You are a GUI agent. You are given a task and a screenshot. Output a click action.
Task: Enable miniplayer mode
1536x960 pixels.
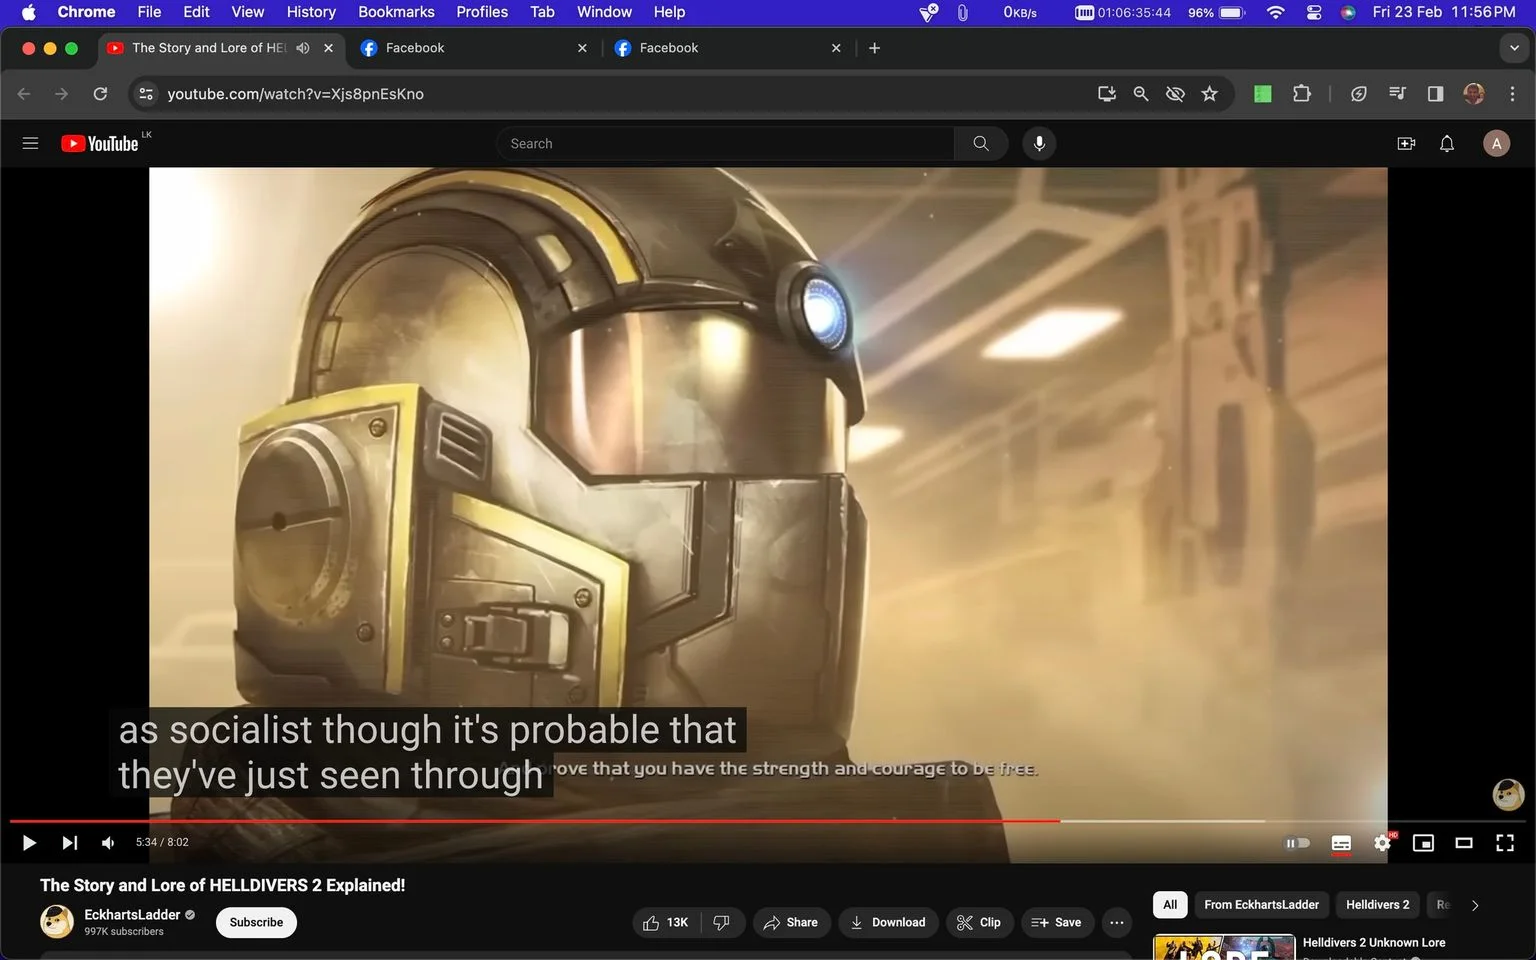pos(1423,843)
